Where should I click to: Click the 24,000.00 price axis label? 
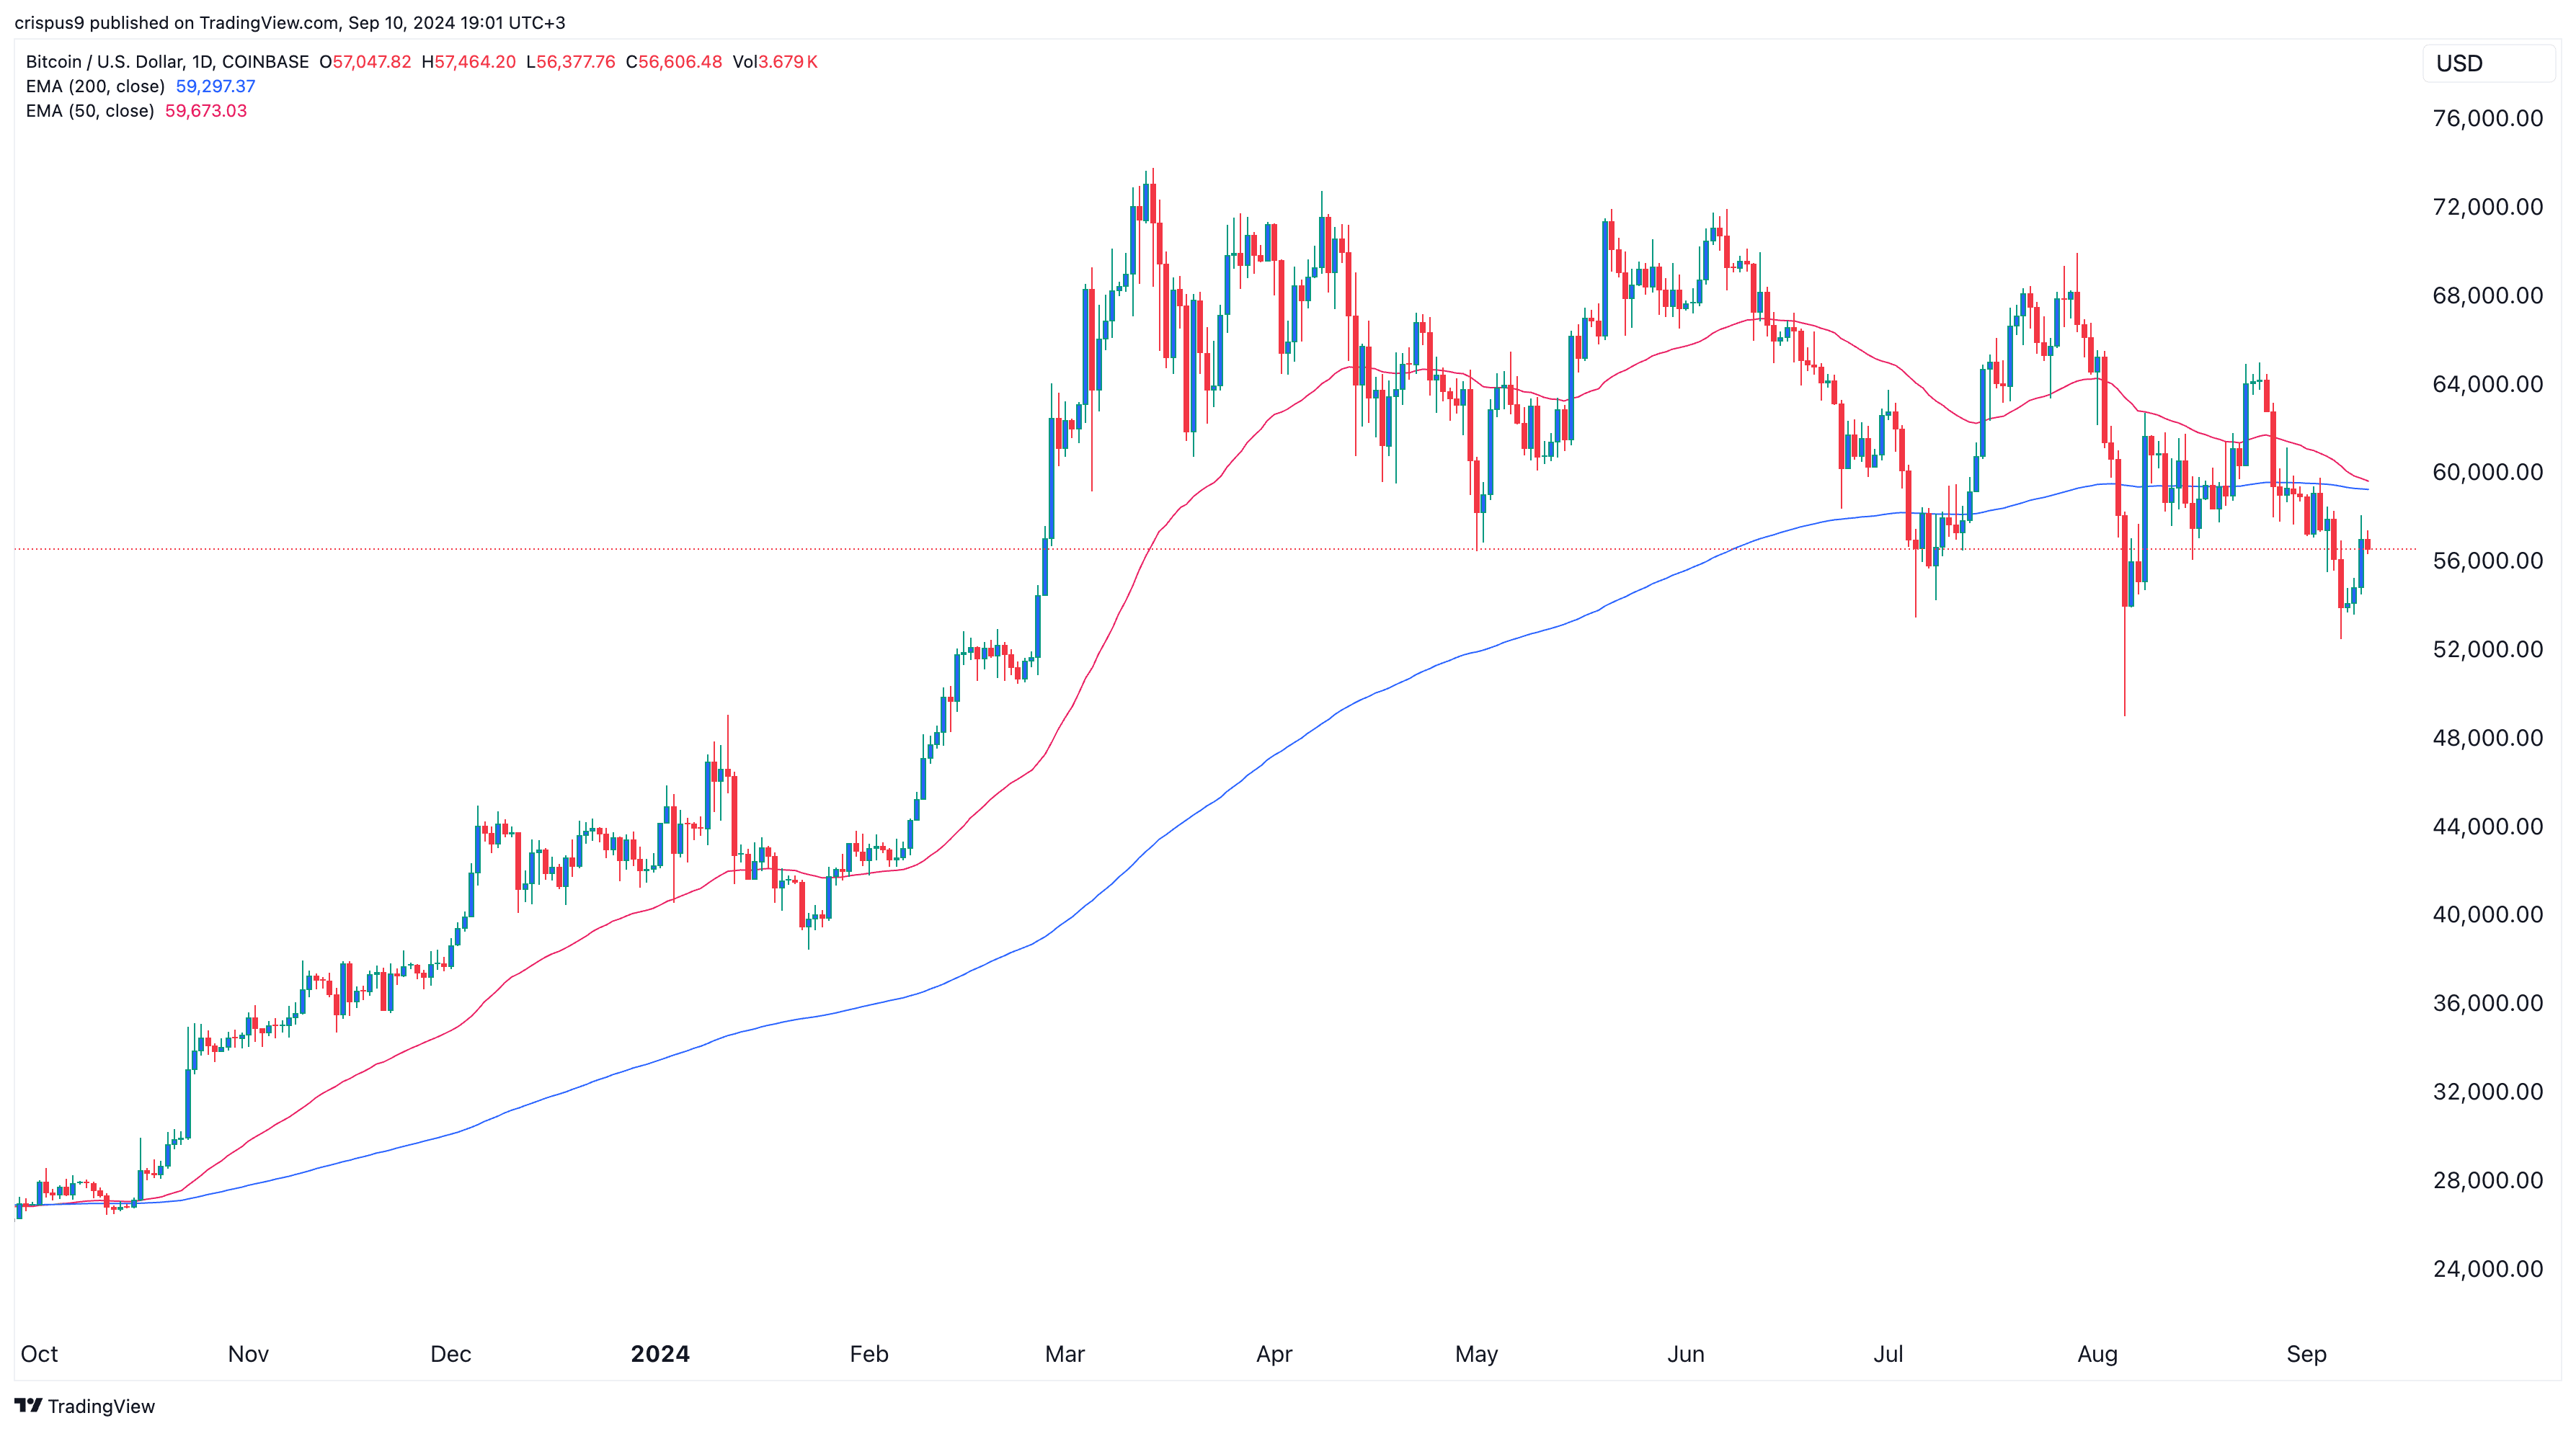pyautogui.click(x=2488, y=1268)
